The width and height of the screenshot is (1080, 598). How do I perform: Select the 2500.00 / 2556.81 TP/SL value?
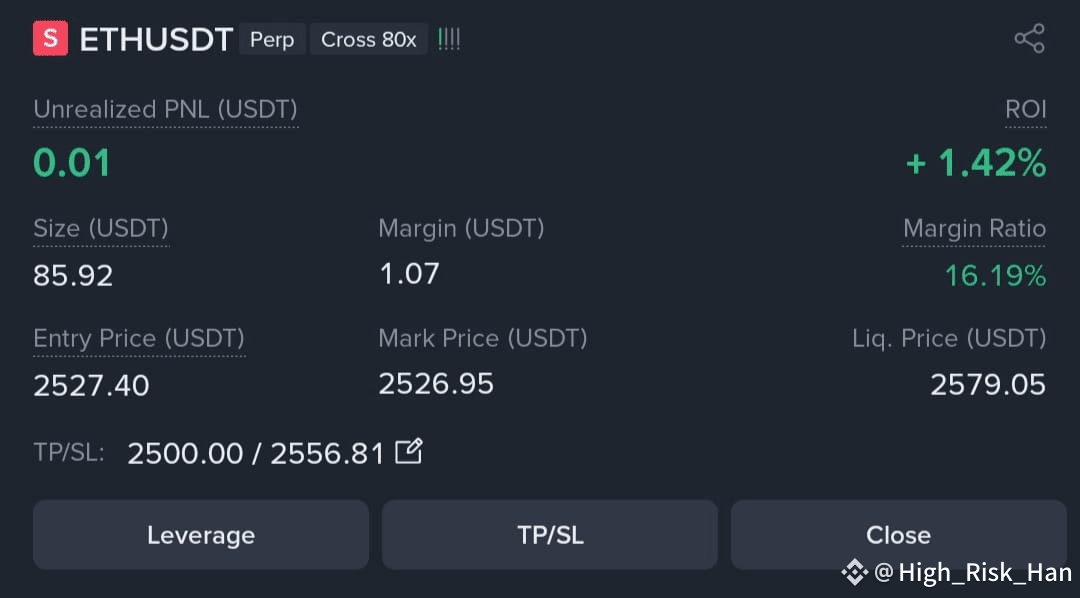[256, 453]
